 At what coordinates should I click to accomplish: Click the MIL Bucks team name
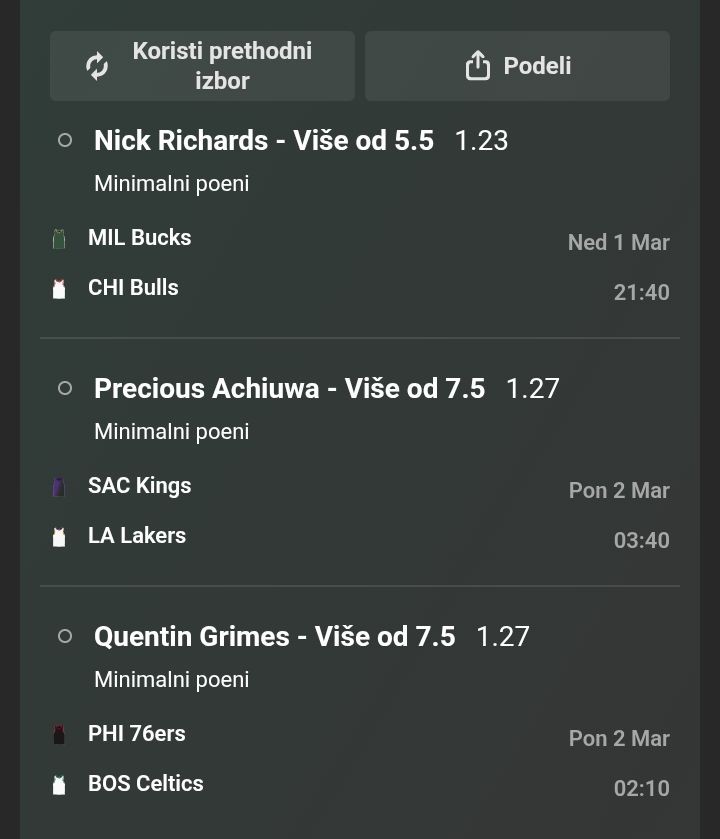139,238
